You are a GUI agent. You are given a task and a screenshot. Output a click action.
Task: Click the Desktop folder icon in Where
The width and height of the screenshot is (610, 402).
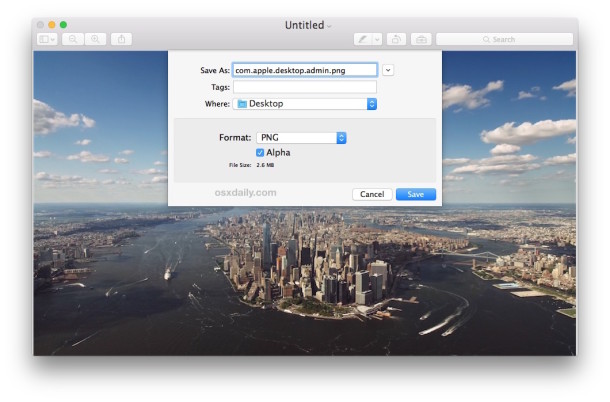click(x=242, y=104)
